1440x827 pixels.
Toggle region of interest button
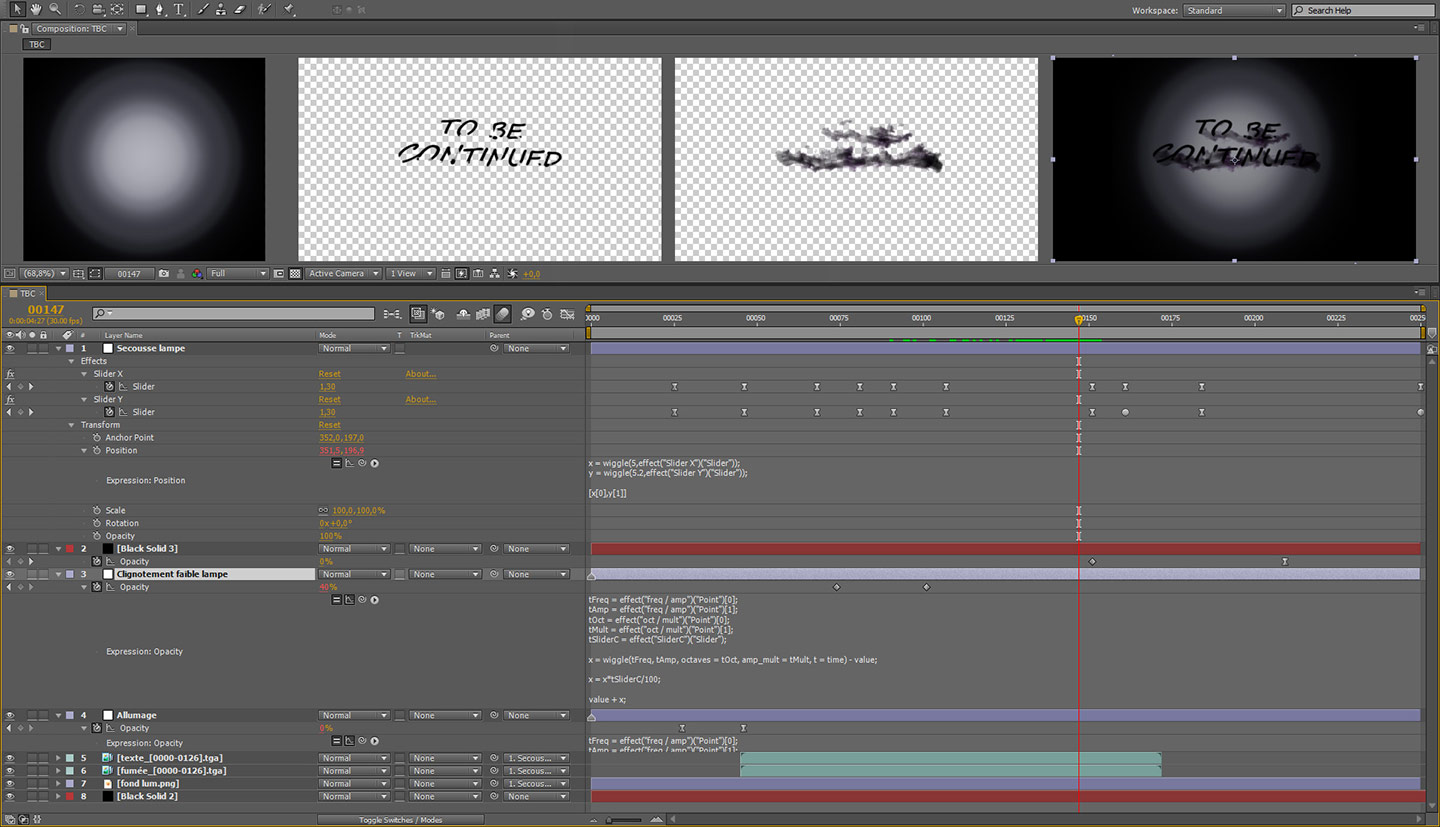click(279, 273)
